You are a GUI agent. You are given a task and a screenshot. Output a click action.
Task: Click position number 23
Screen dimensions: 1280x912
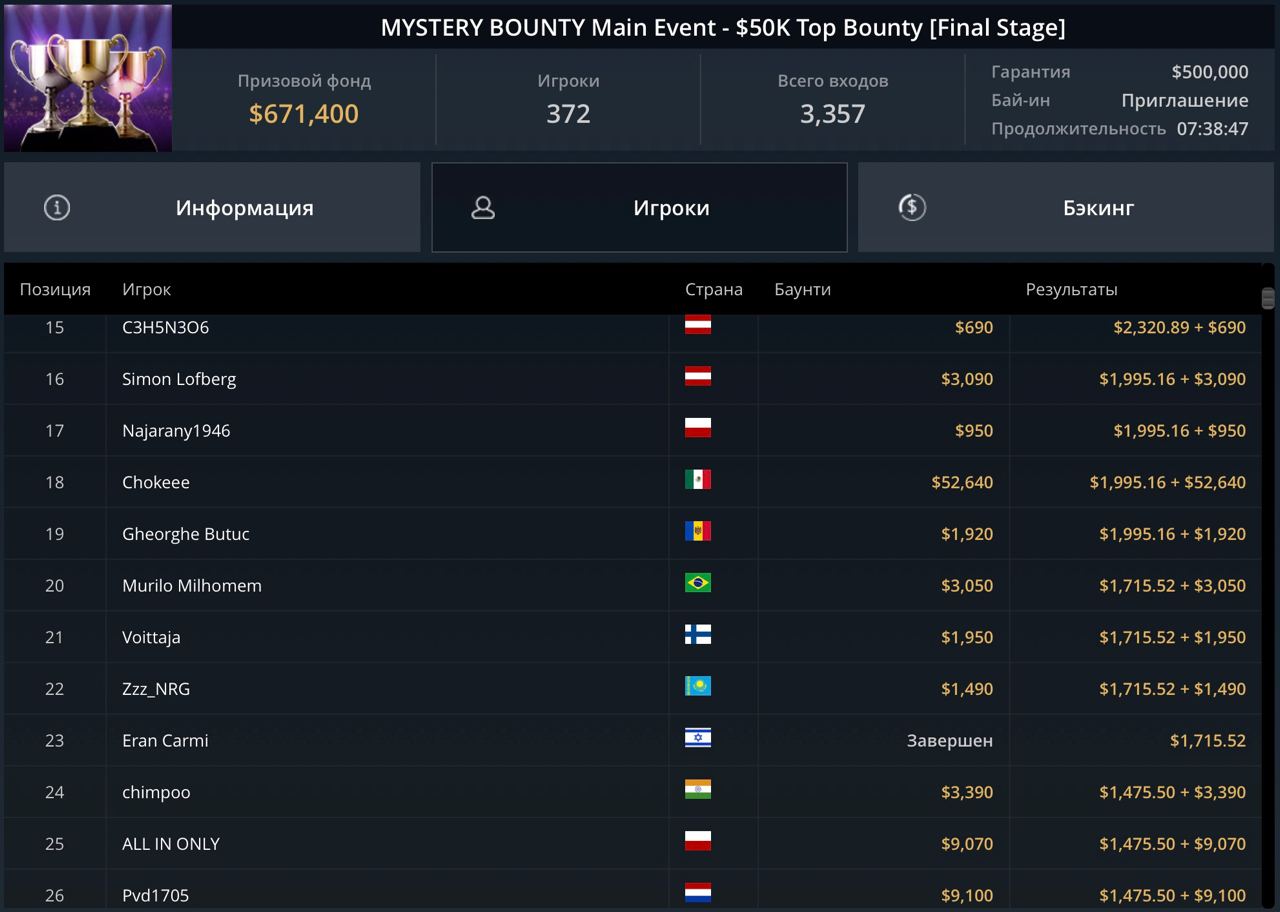55,741
